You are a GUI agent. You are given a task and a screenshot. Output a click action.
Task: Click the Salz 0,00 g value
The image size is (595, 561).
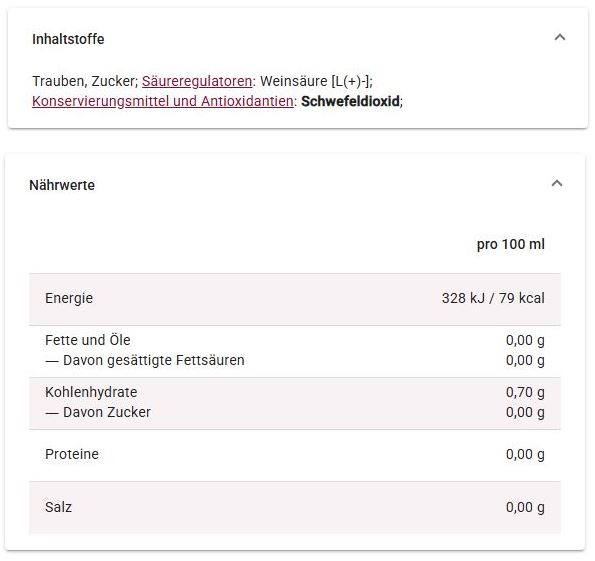click(x=525, y=507)
